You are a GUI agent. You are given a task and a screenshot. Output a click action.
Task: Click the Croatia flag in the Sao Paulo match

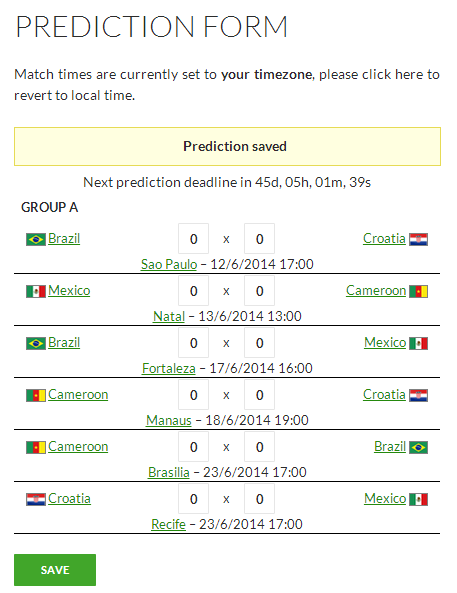click(x=418, y=239)
